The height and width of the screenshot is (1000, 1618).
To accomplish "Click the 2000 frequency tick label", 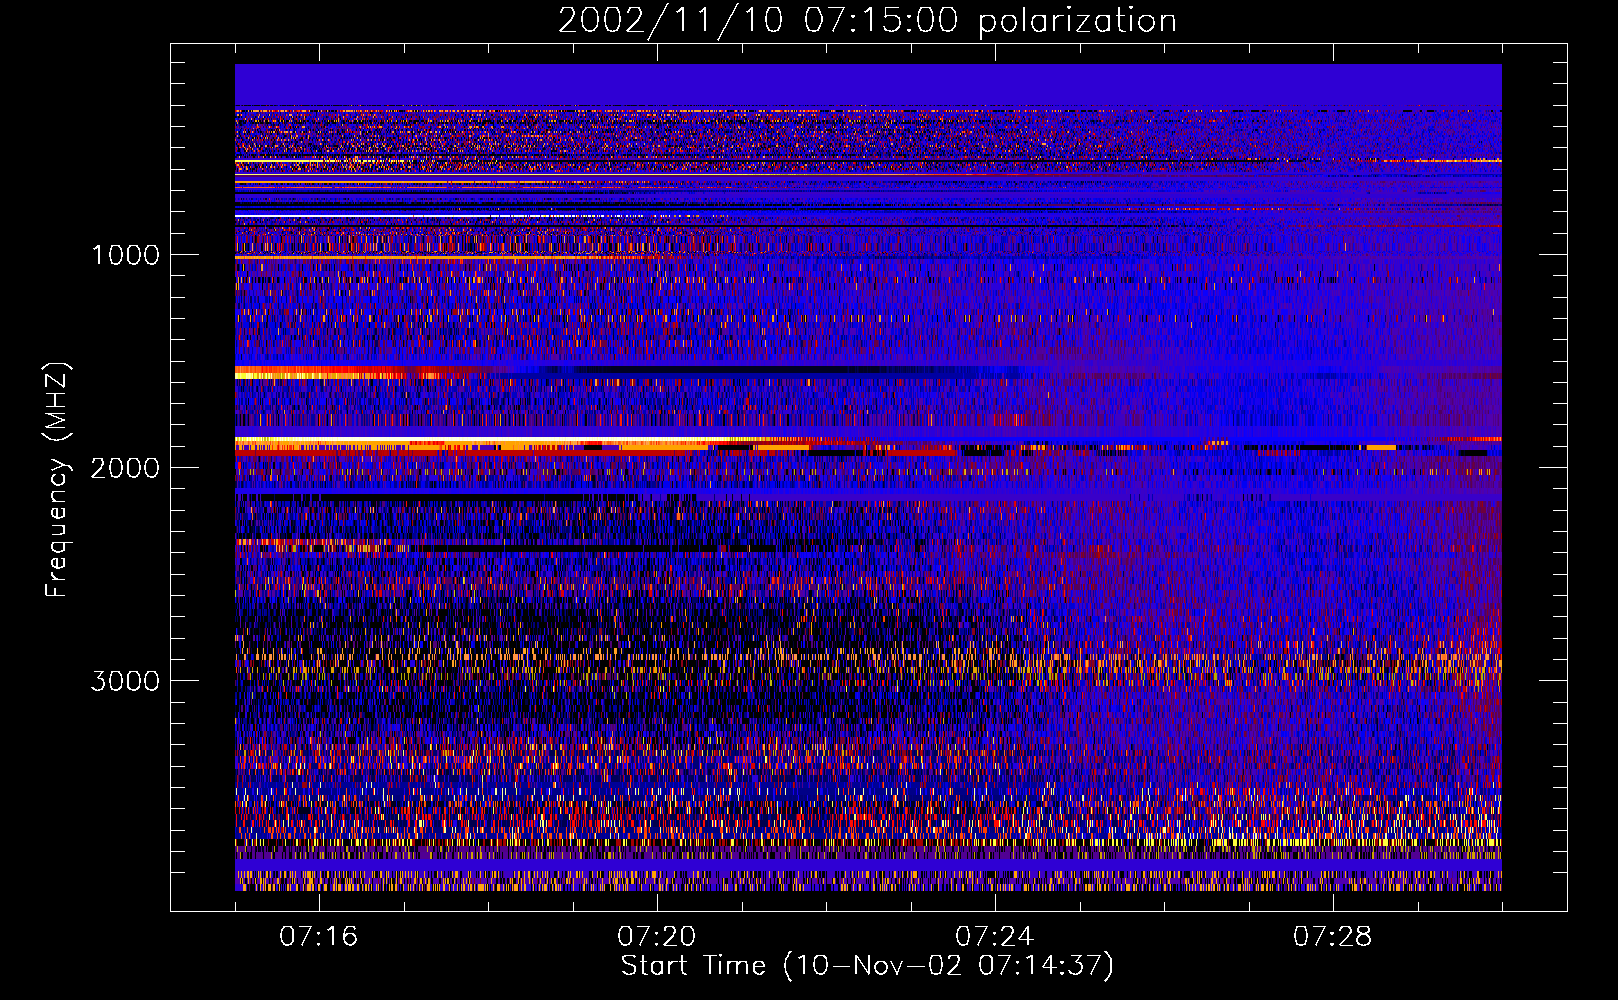I will tap(125, 468).
